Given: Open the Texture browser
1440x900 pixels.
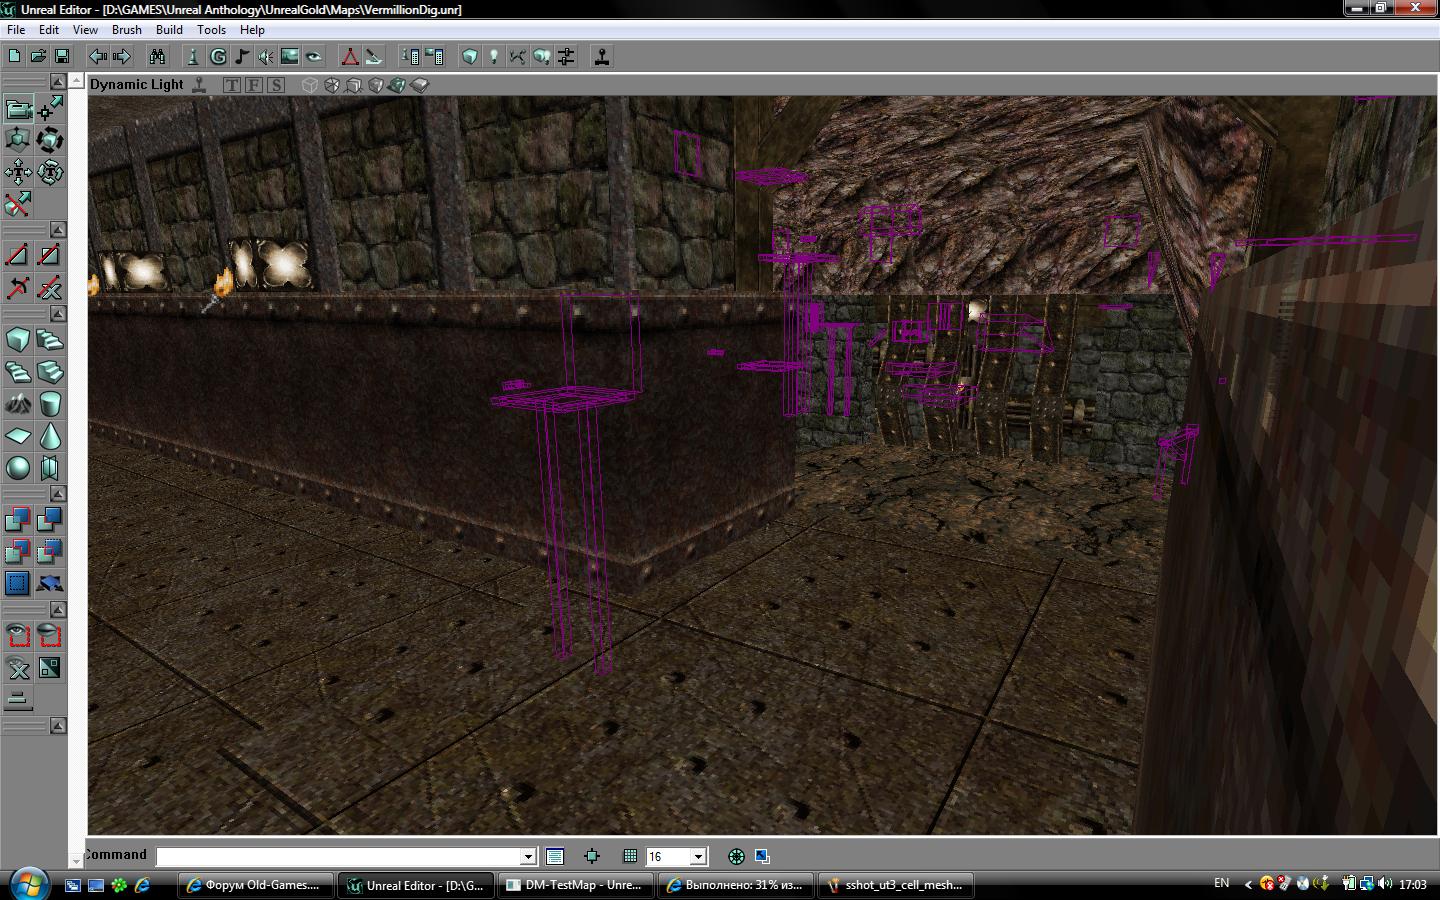Looking at the screenshot, I should pos(290,57).
